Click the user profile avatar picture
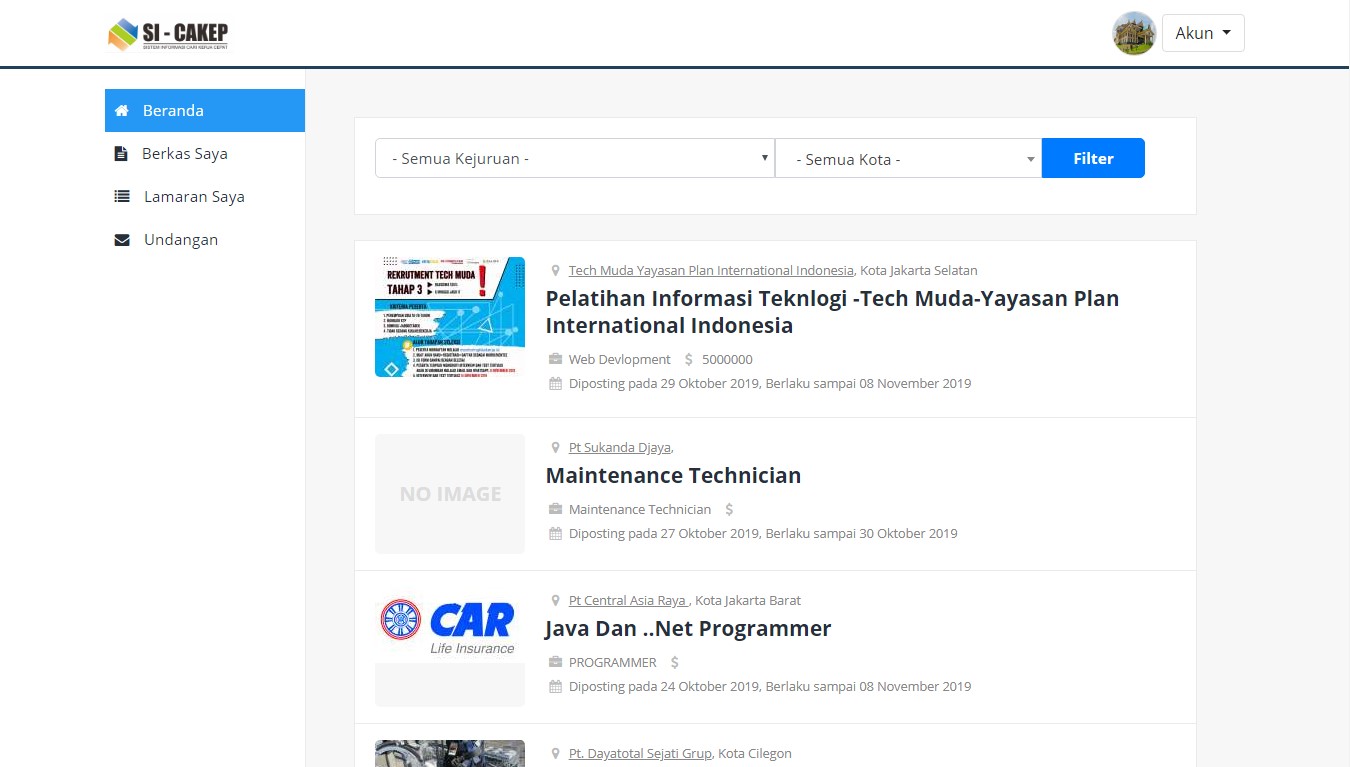This screenshot has height=767, width=1350. (1134, 33)
